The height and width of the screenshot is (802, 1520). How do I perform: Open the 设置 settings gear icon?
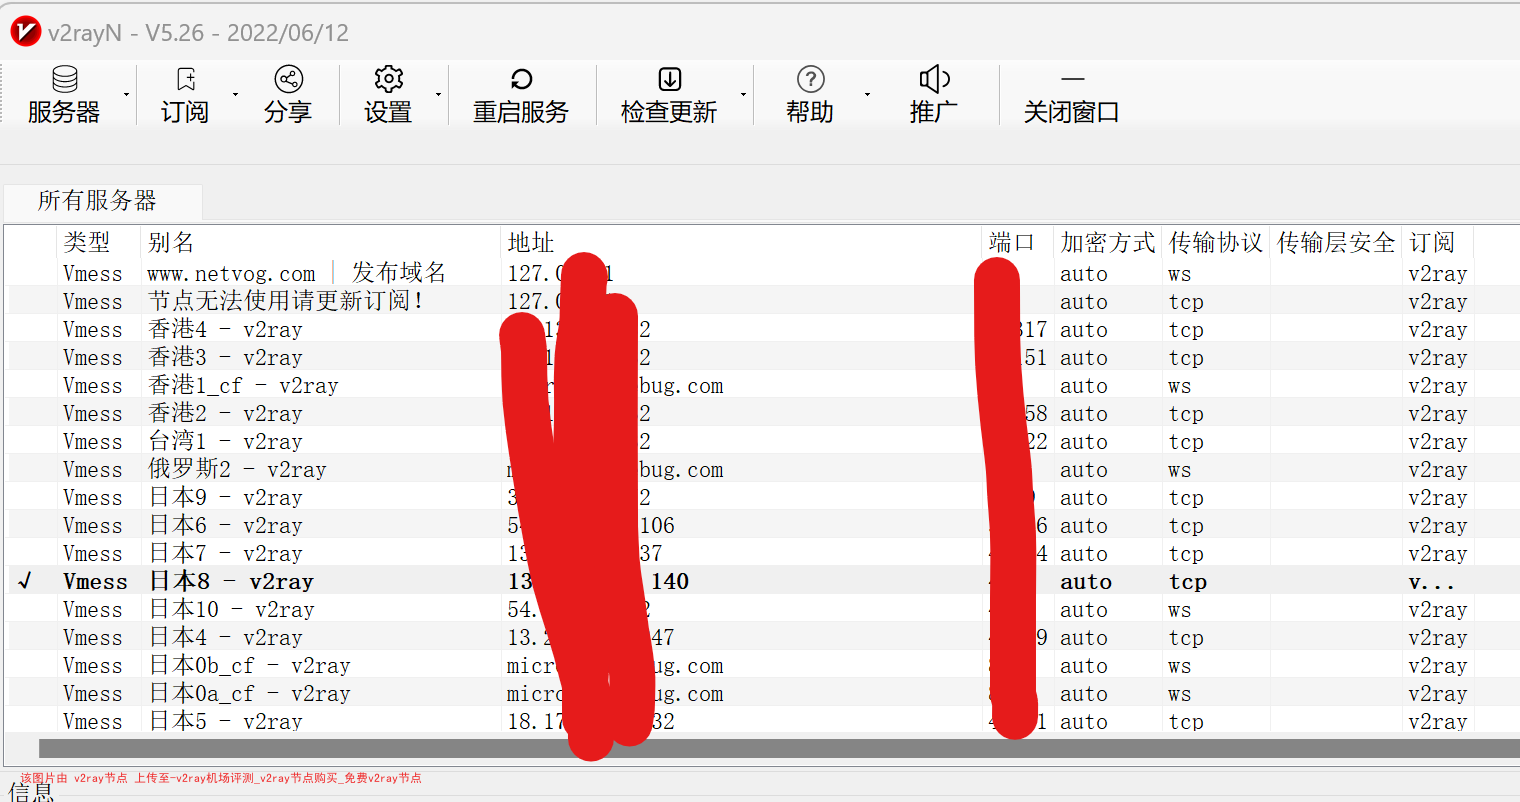pyautogui.click(x=388, y=80)
